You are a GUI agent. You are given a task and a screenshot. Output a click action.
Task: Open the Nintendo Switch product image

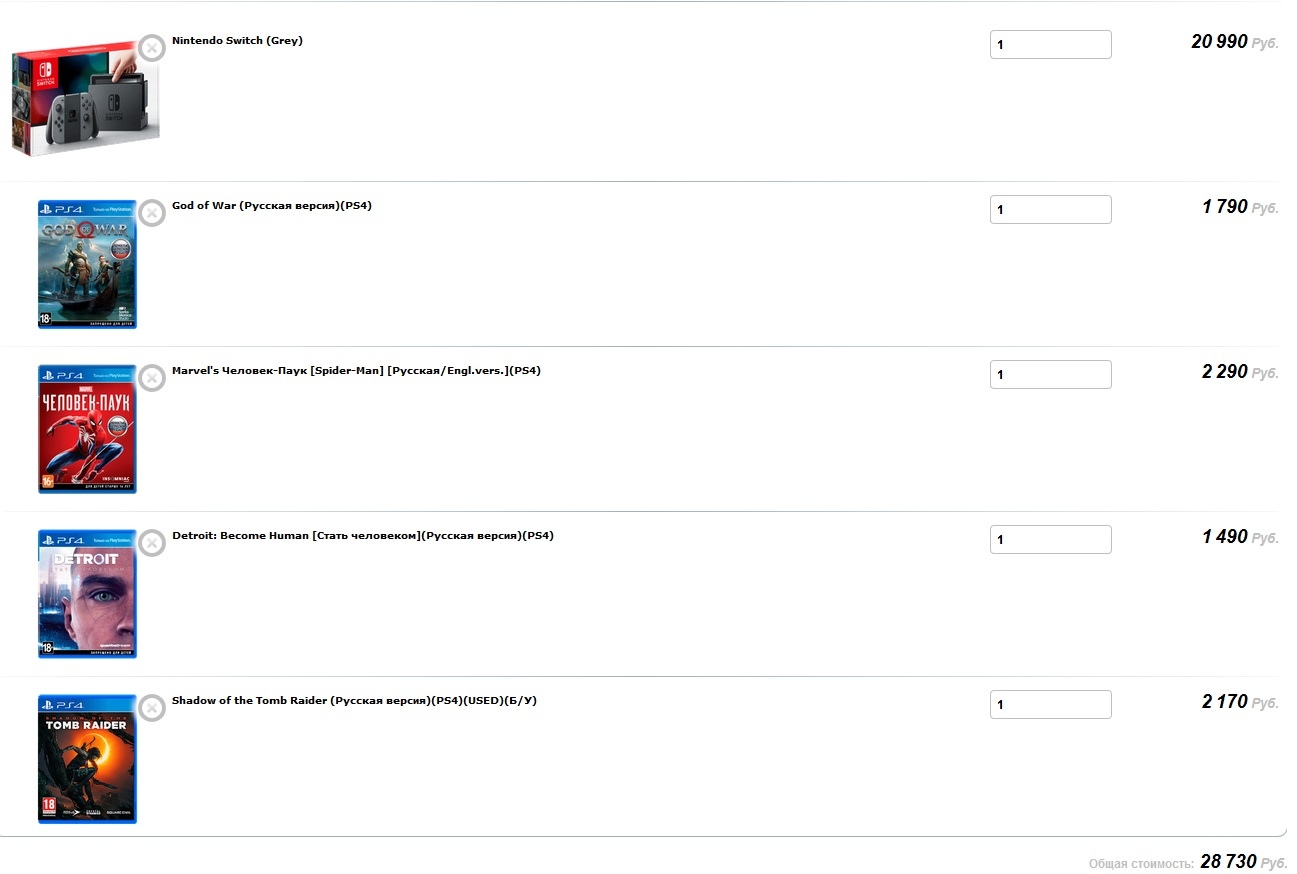(x=86, y=99)
